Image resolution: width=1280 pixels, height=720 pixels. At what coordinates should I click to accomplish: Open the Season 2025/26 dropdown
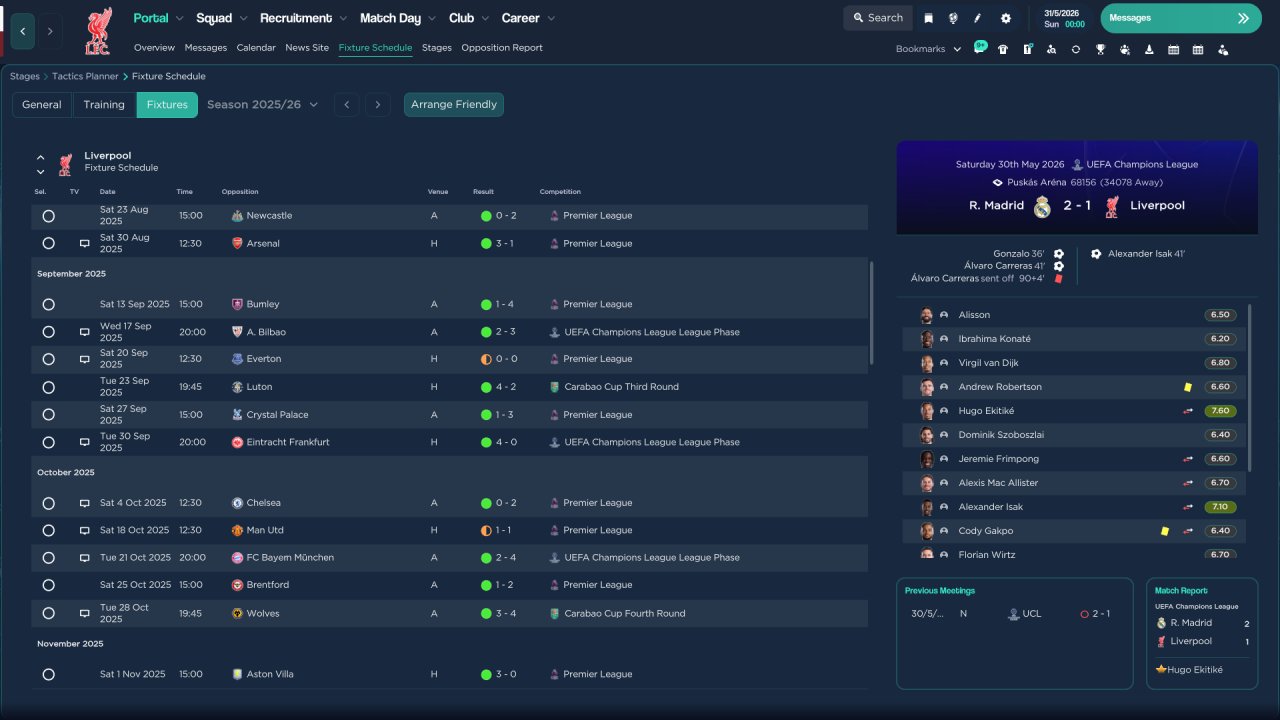click(263, 105)
